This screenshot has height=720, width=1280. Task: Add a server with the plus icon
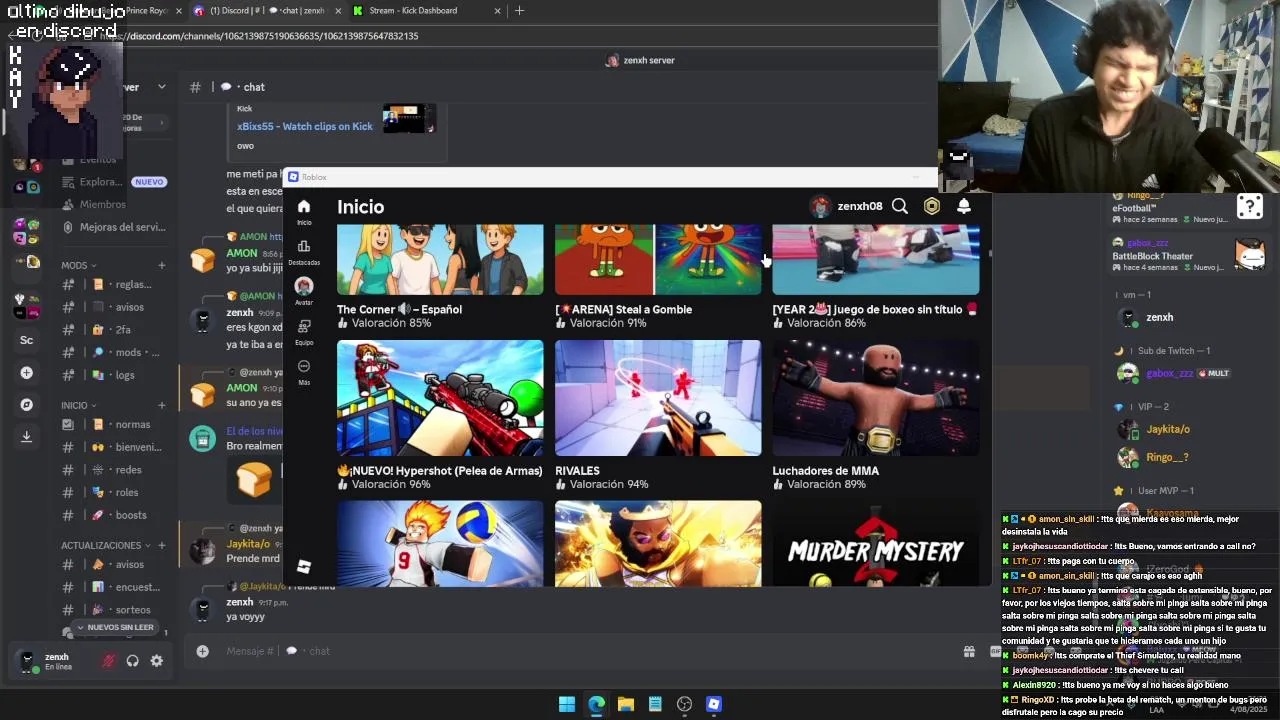pos(27,373)
